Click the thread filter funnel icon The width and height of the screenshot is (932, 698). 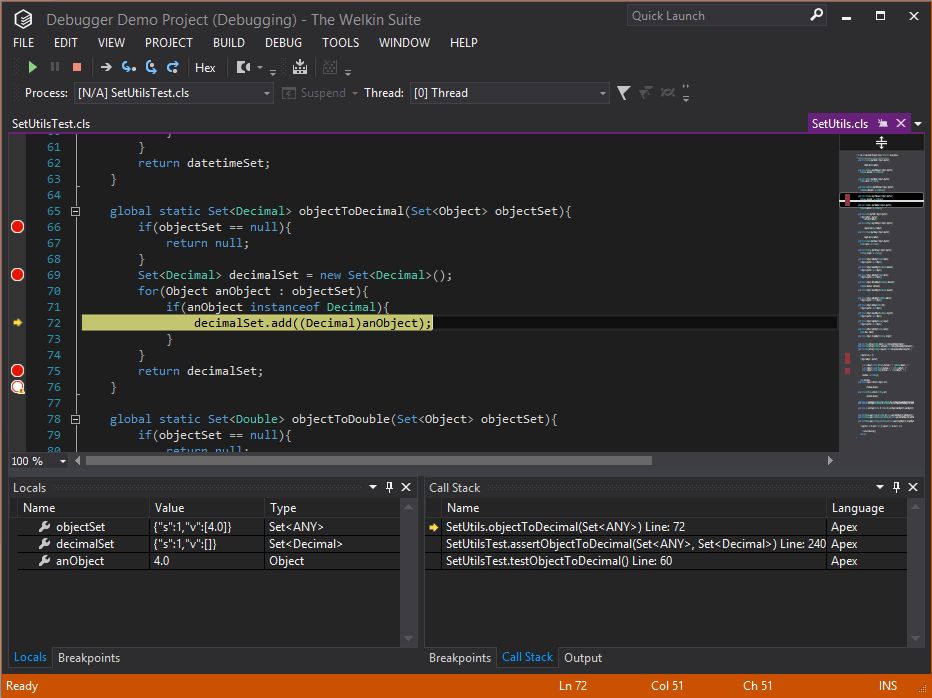click(x=623, y=92)
